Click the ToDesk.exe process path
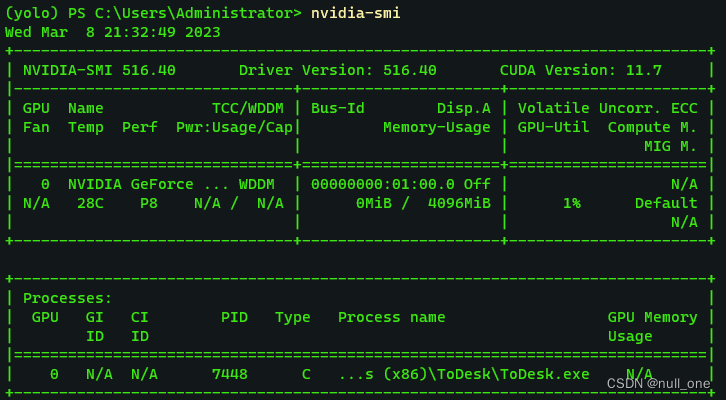 coord(463,374)
